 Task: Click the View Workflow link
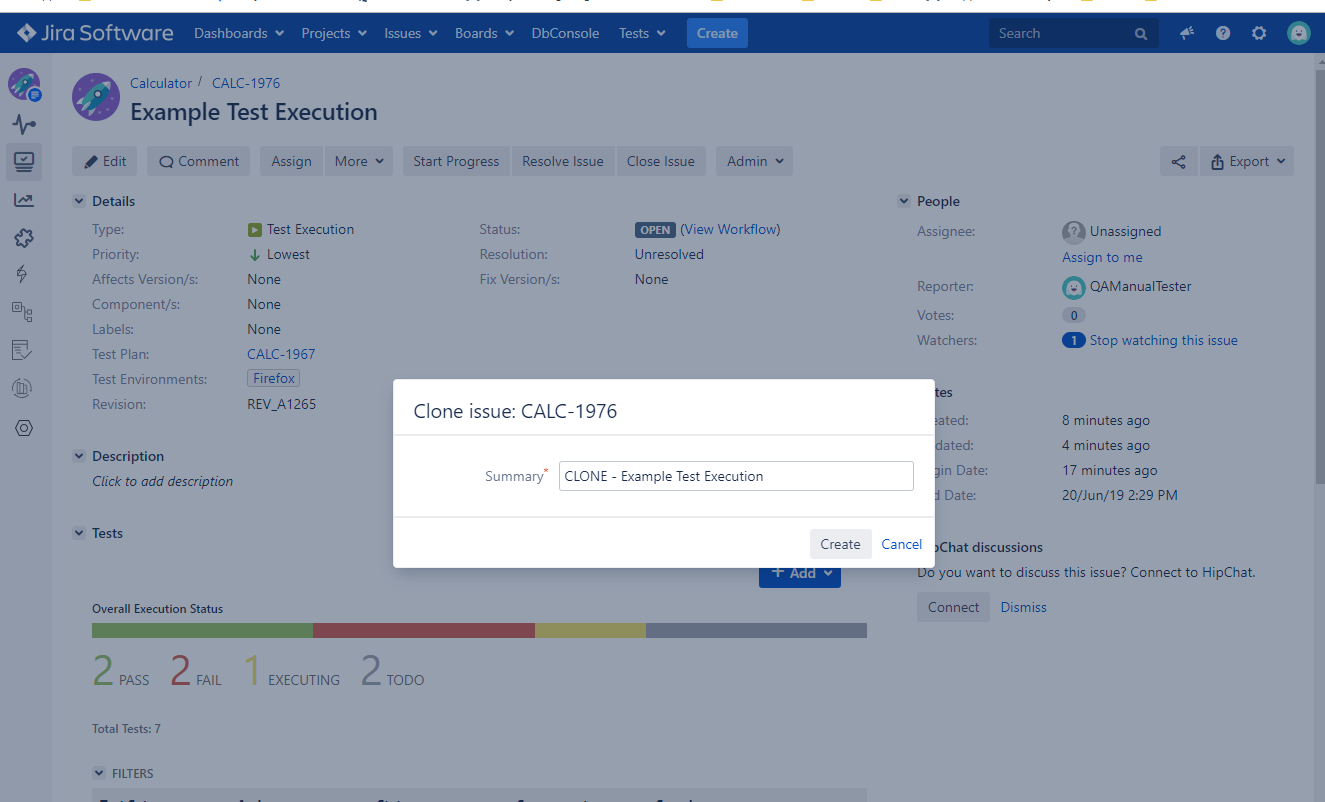730,229
